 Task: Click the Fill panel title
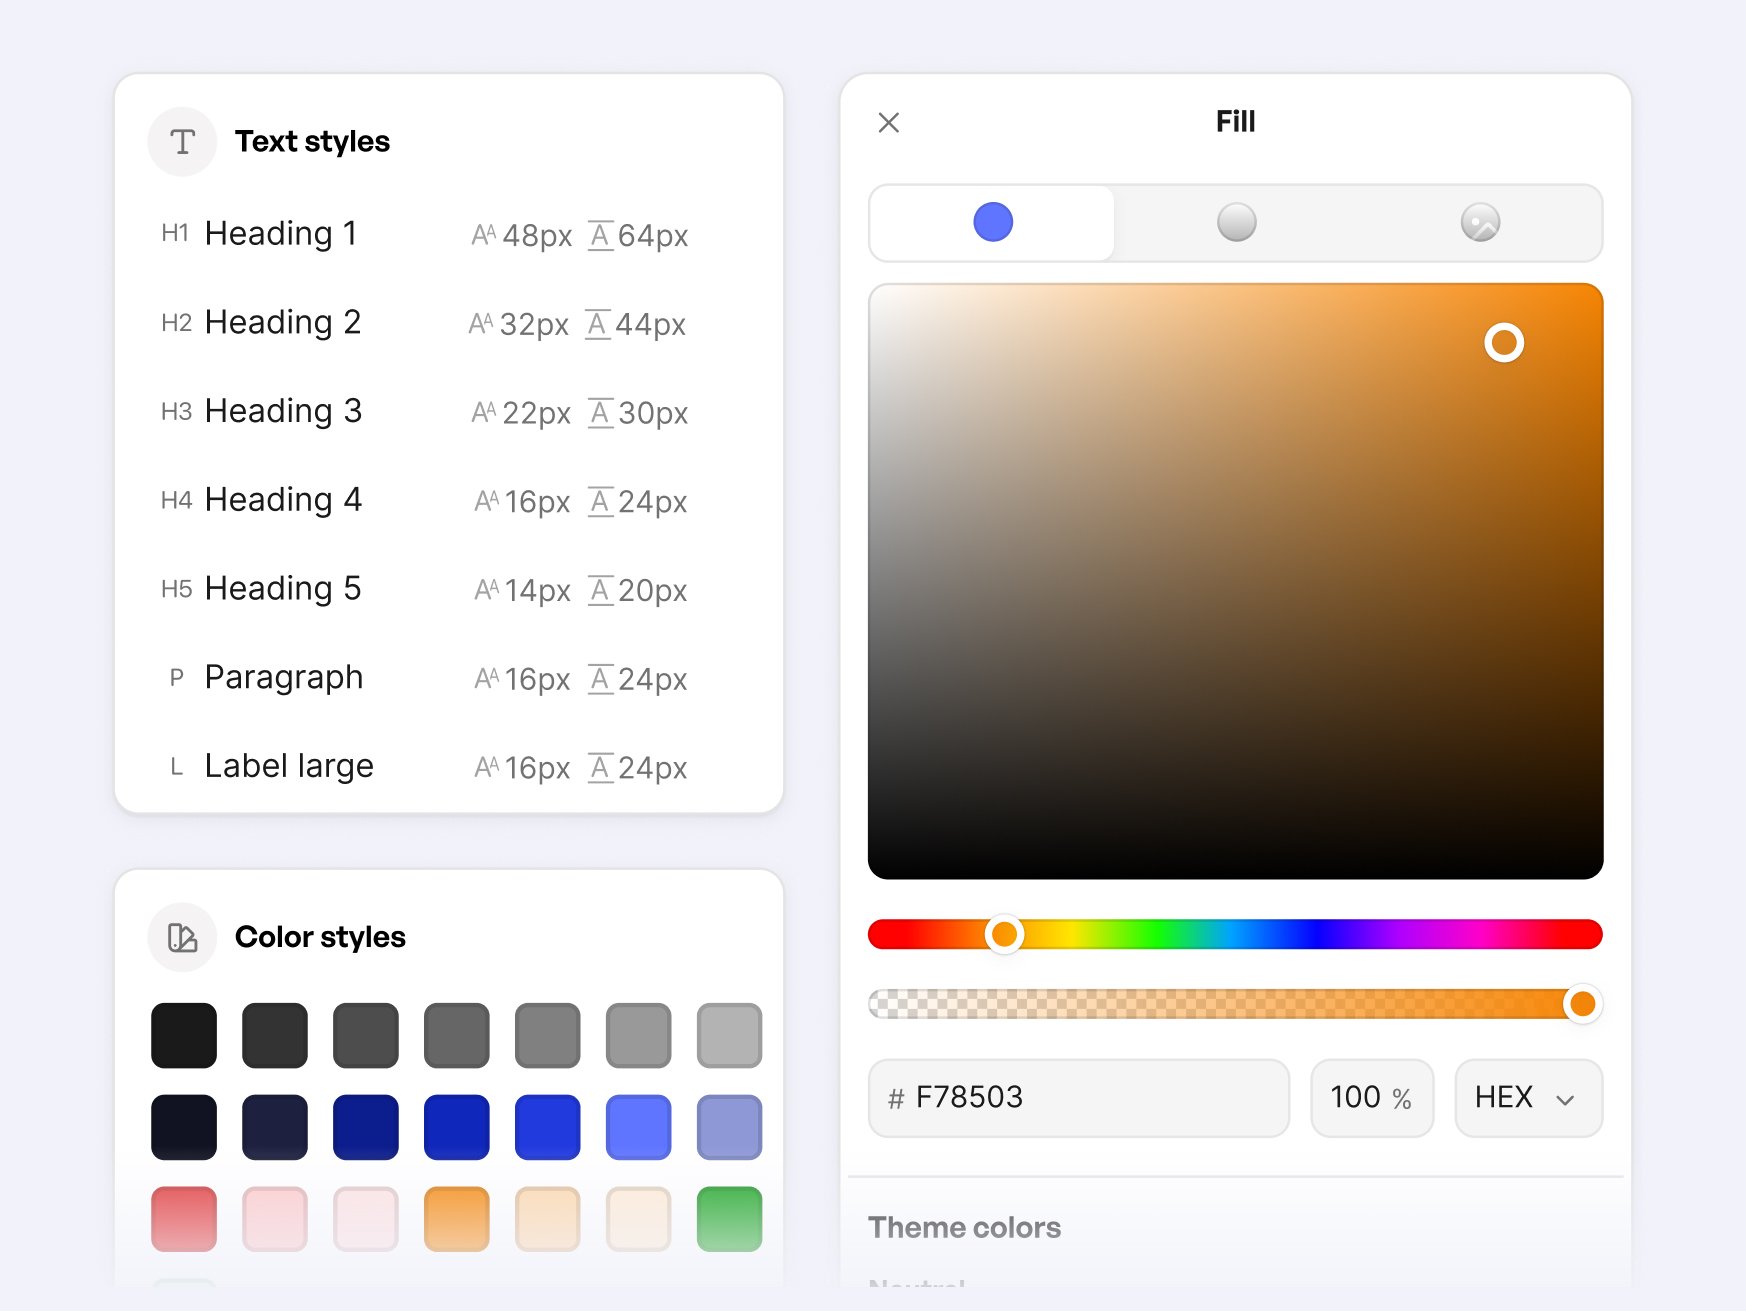pos(1235,122)
